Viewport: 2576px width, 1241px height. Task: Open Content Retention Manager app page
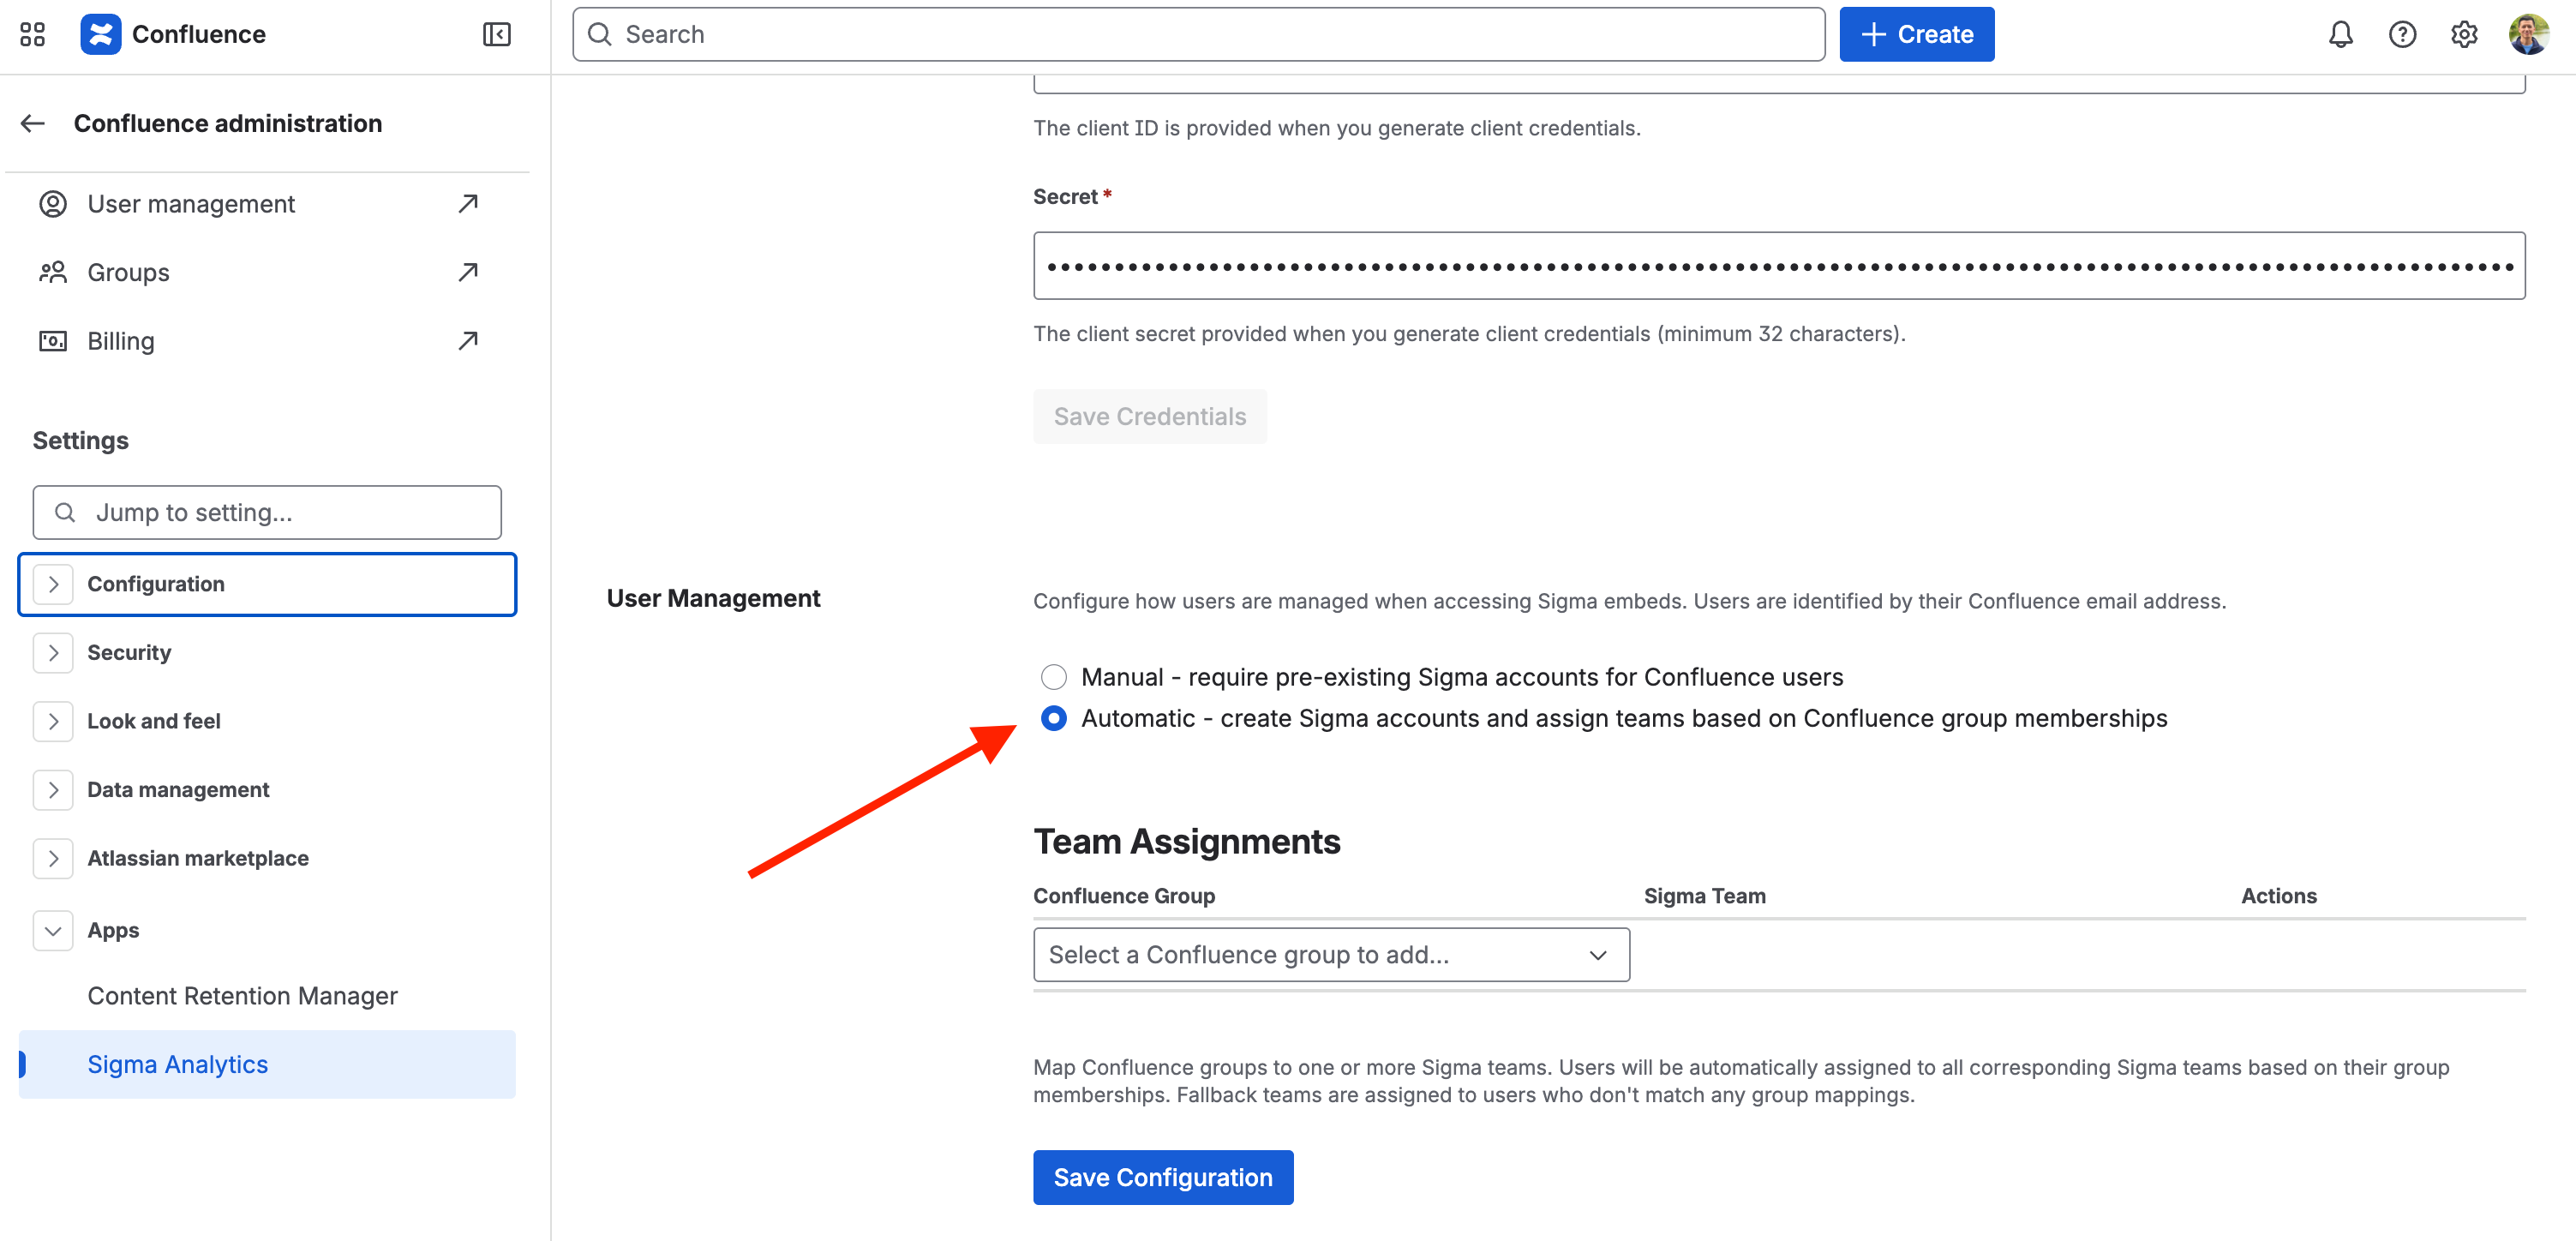point(242,995)
